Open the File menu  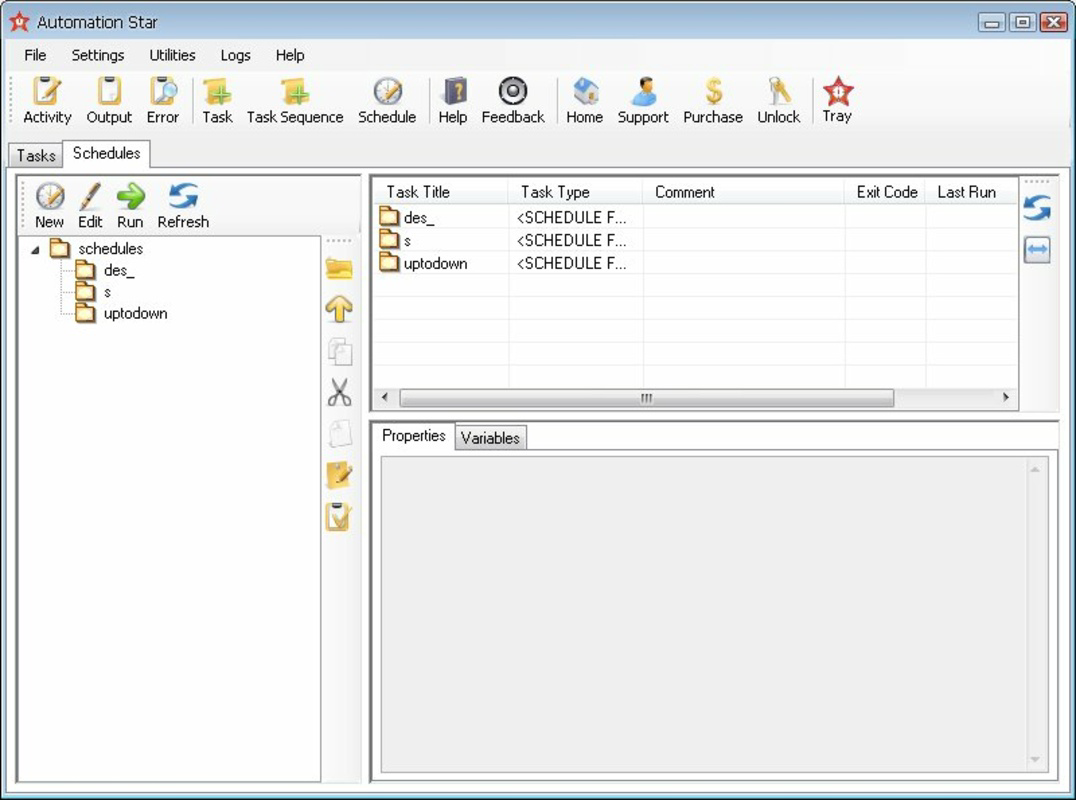(x=35, y=55)
